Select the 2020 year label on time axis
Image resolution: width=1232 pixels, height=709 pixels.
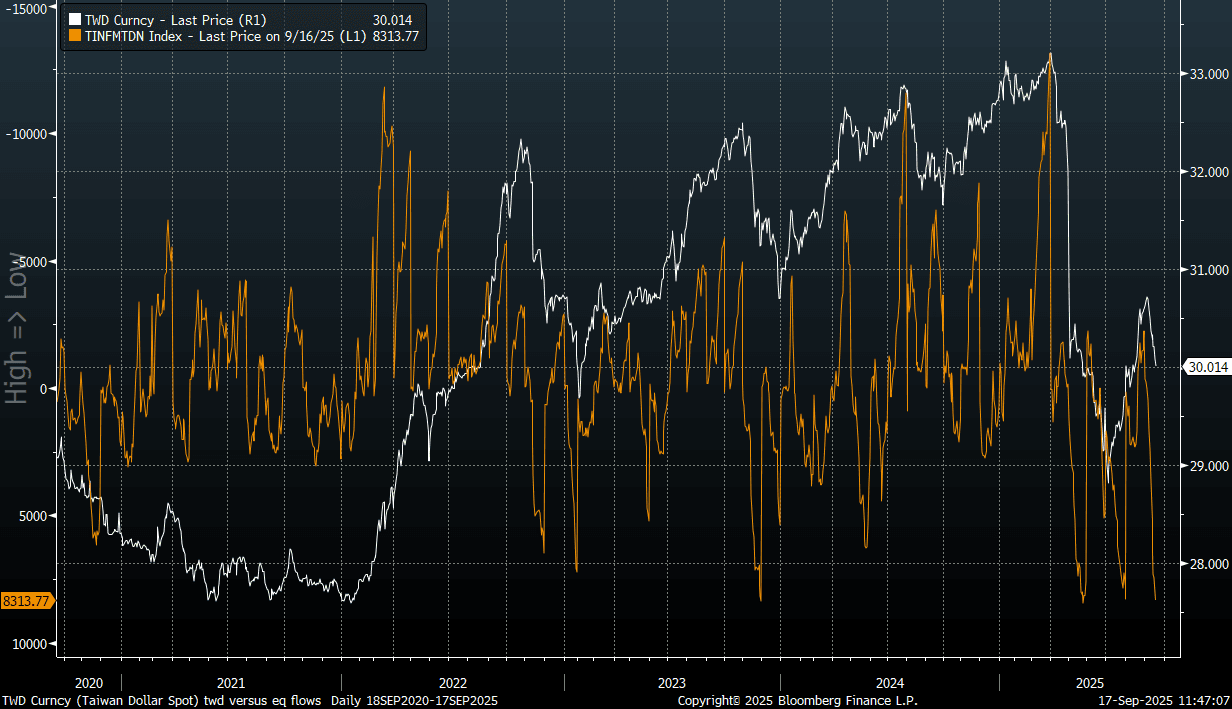click(x=89, y=683)
